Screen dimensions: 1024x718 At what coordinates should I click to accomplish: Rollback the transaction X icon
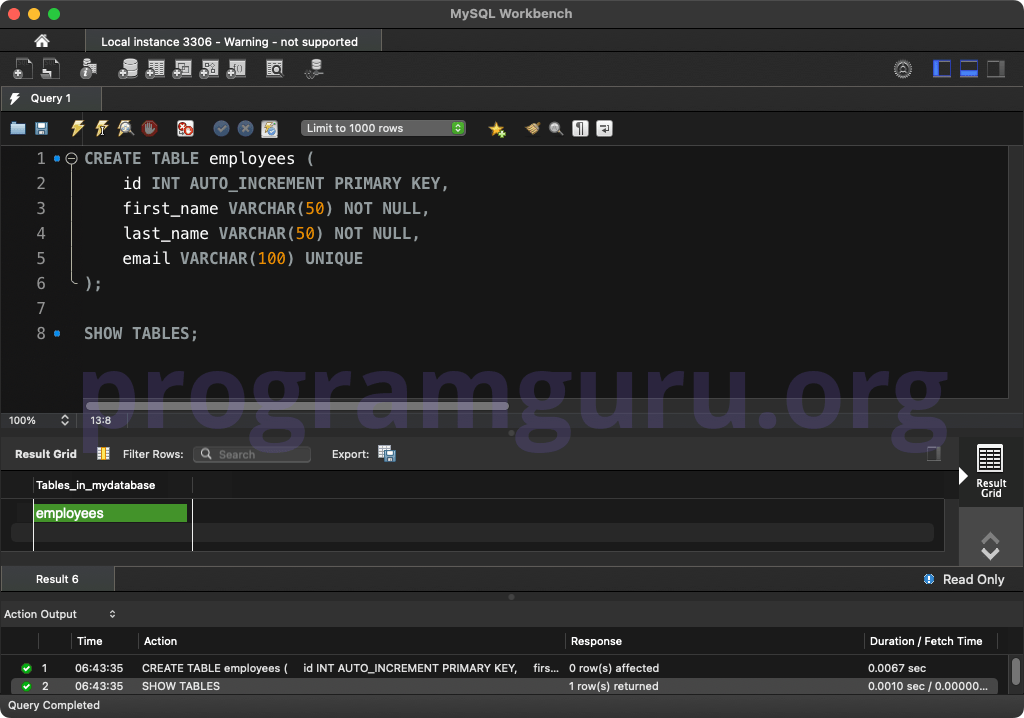tap(246, 128)
